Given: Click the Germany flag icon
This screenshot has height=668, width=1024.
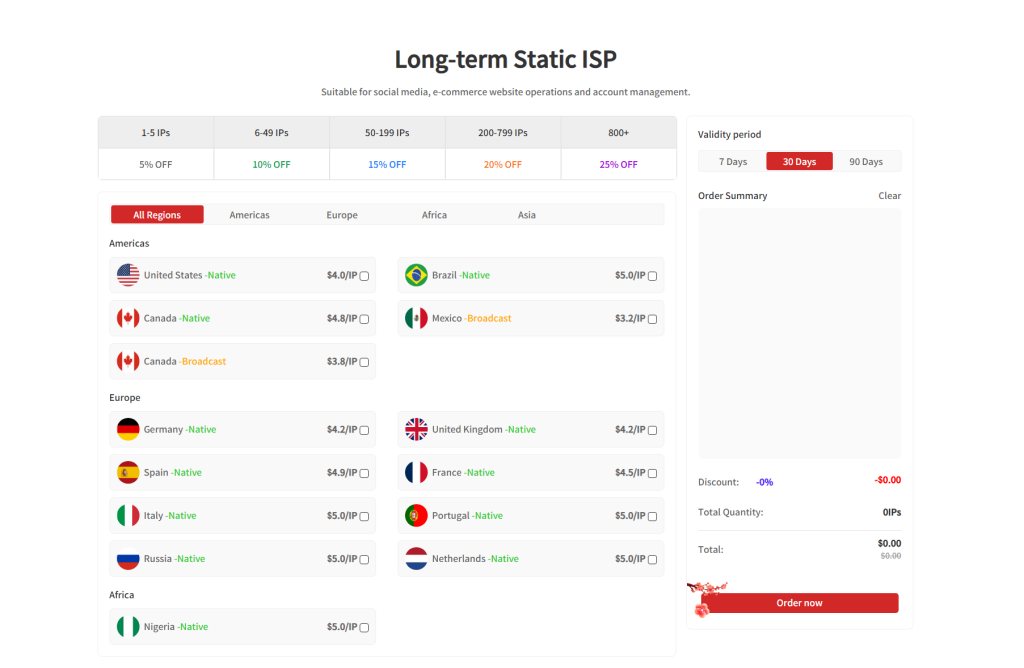Looking at the screenshot, I should tap(128, 429).
